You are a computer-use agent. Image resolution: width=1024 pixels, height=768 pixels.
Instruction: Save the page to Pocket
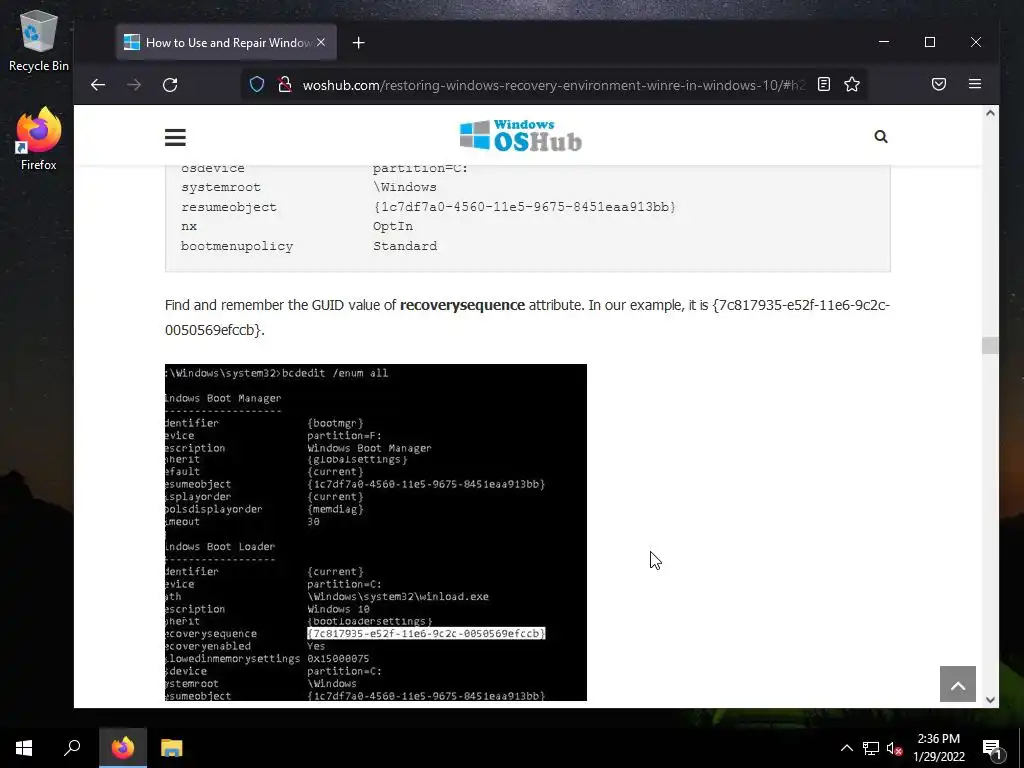pos(938,84)
